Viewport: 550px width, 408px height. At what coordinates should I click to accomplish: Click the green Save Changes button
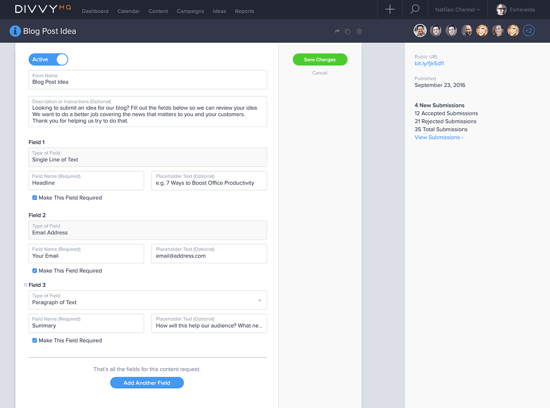(320, 60)
